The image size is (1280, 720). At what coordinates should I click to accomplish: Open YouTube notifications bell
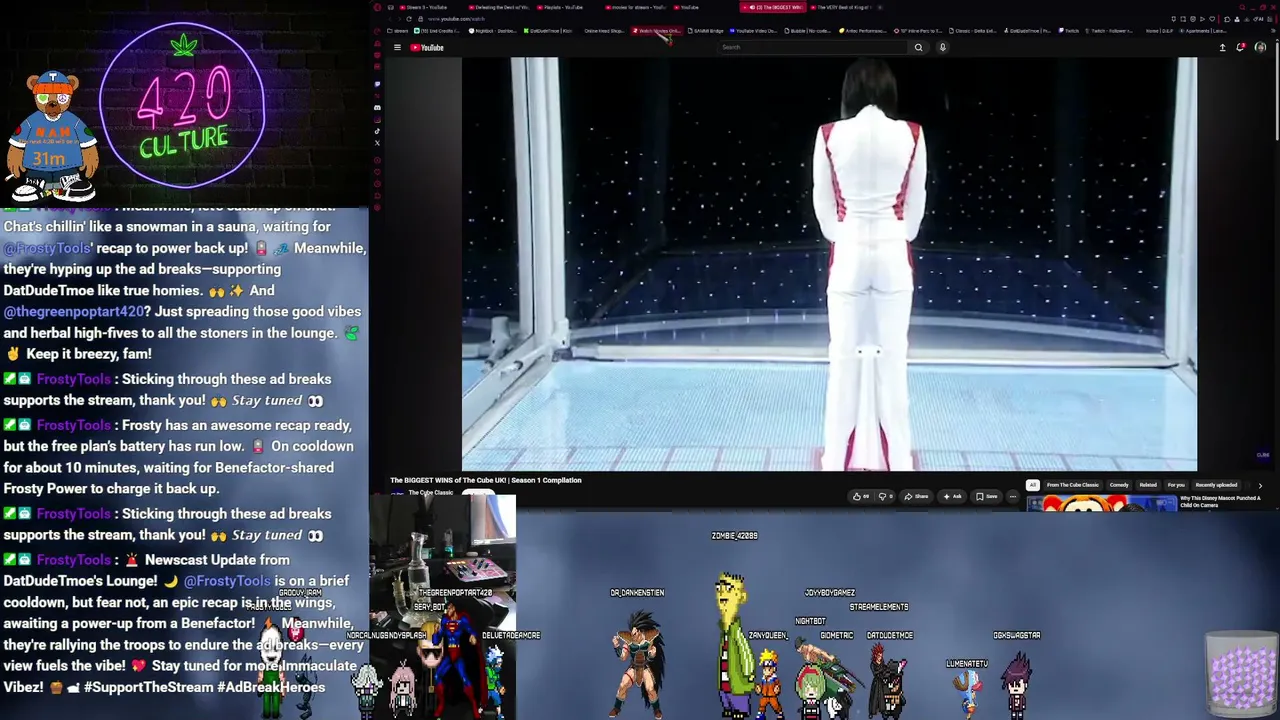pos(1241,47)
